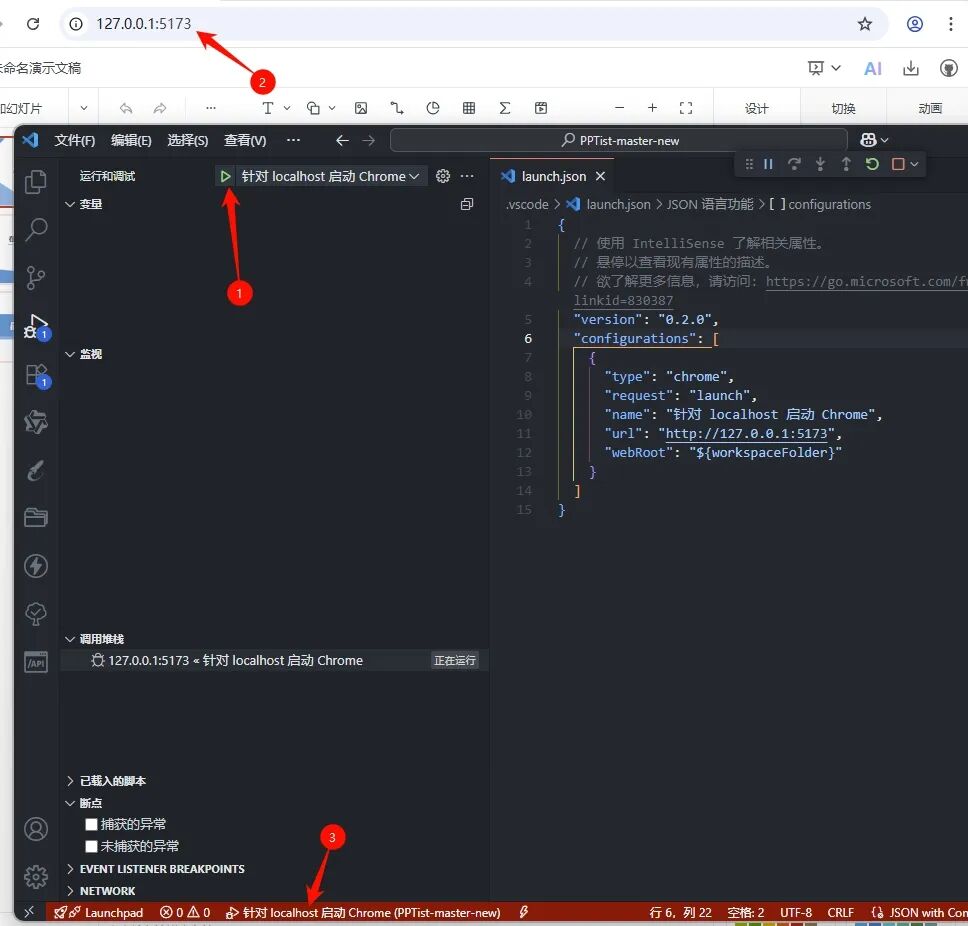Zoom in the PPTist canvas
The image size is (968, 926).
652,107
